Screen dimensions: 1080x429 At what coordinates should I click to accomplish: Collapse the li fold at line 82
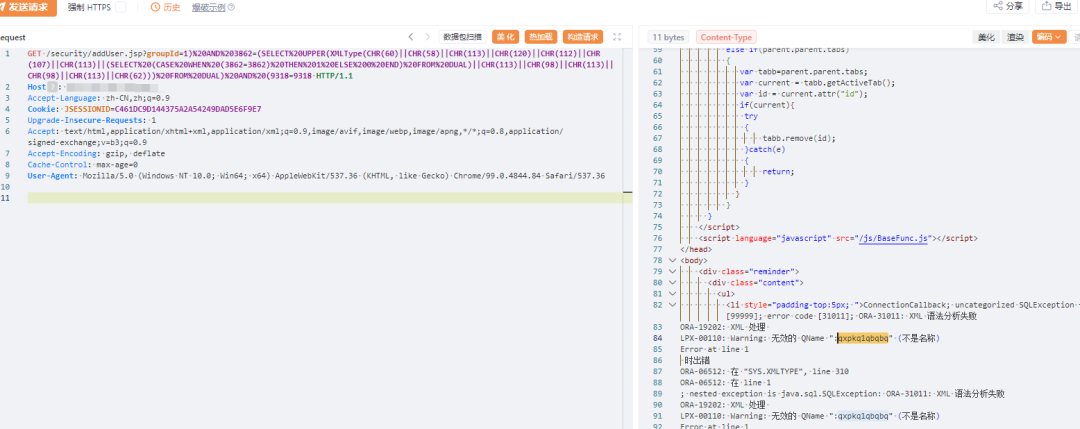(x=672, y=305)
